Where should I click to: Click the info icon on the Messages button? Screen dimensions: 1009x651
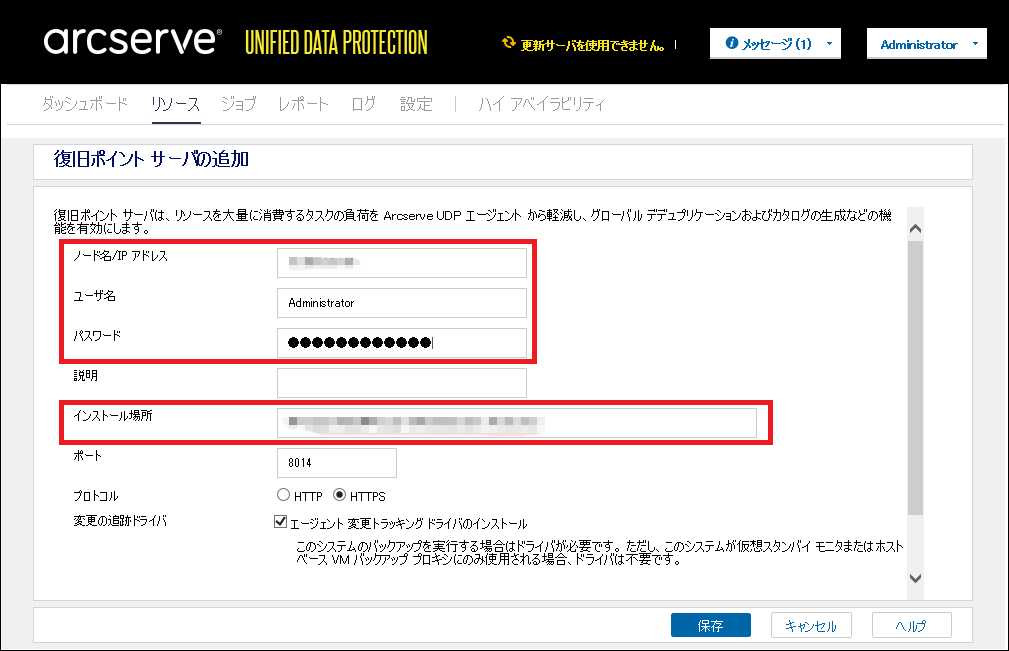click(732, 43)
